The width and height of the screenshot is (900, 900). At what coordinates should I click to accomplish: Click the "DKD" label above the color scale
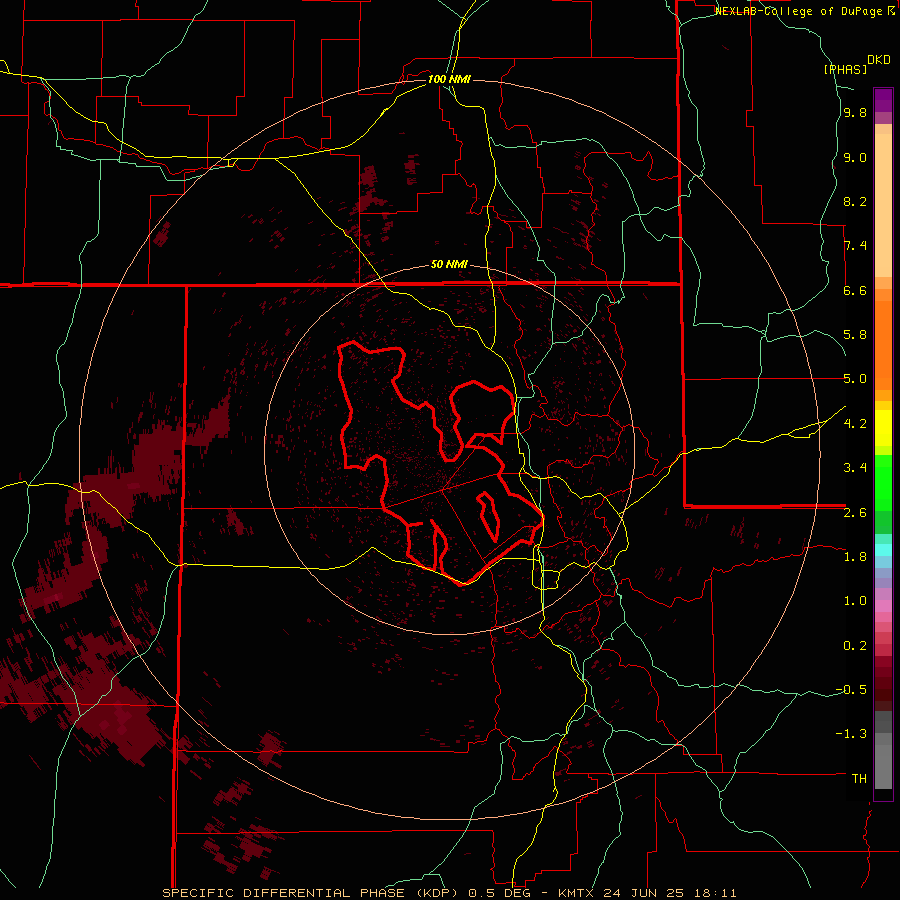coord(879,60)
